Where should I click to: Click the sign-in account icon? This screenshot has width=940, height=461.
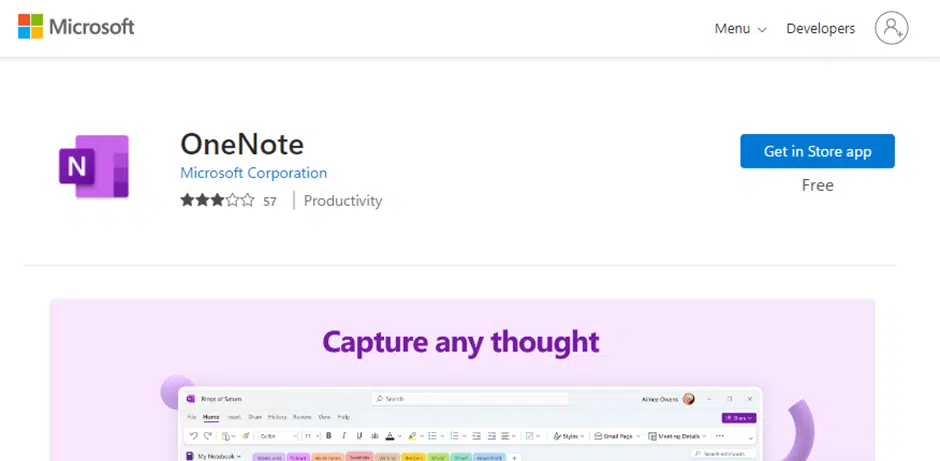891,28
